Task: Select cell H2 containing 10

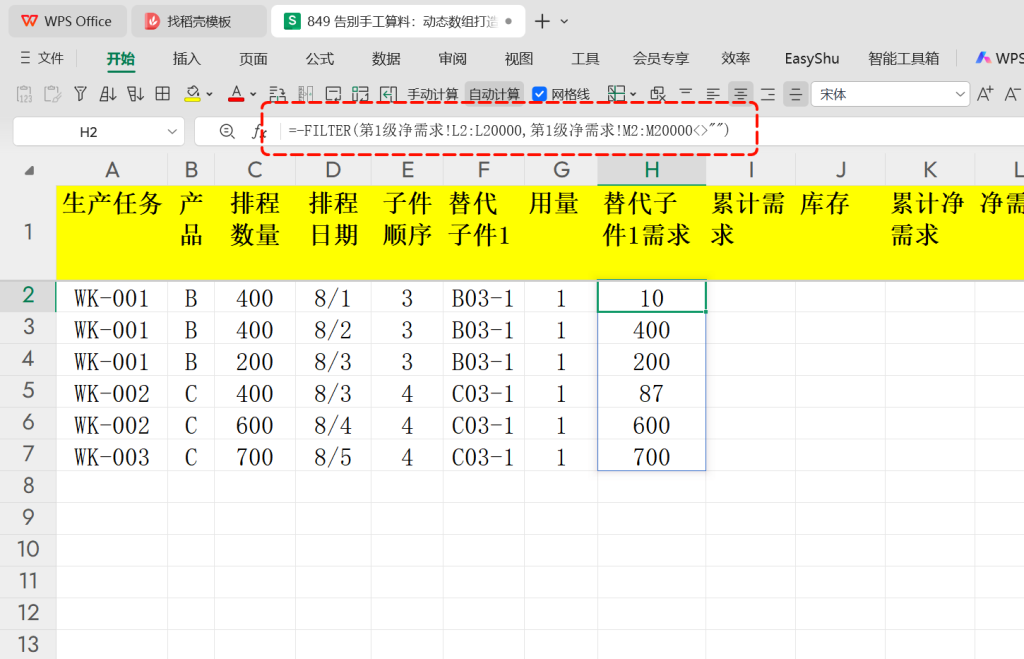Action: pyautogui.click(x=651, y=297)
